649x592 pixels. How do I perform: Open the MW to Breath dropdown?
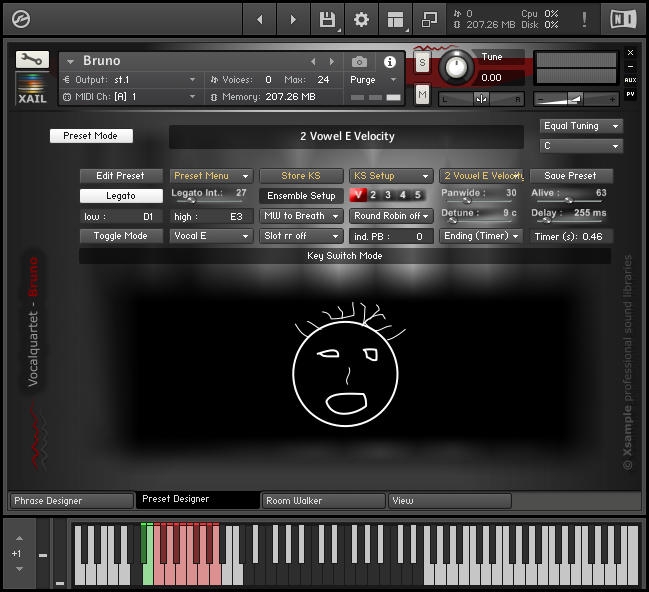[x=301, y=216]
